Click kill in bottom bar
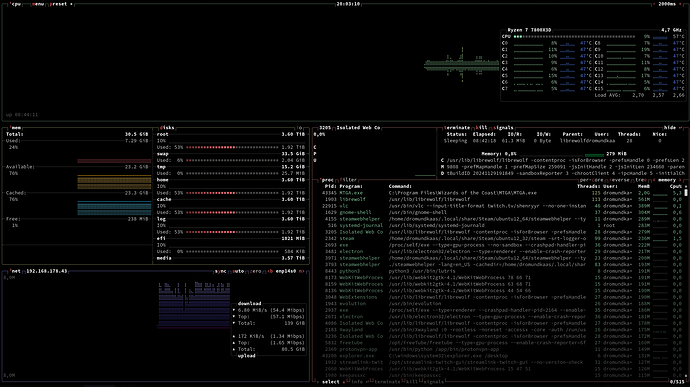This screenshot has height=387, width=690. tap(411, 382)
